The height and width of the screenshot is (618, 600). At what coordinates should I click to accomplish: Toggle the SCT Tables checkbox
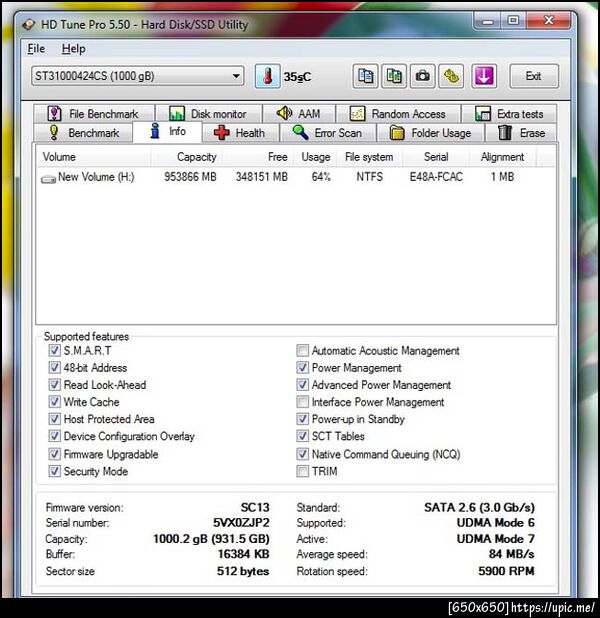(x=302, y=436)
